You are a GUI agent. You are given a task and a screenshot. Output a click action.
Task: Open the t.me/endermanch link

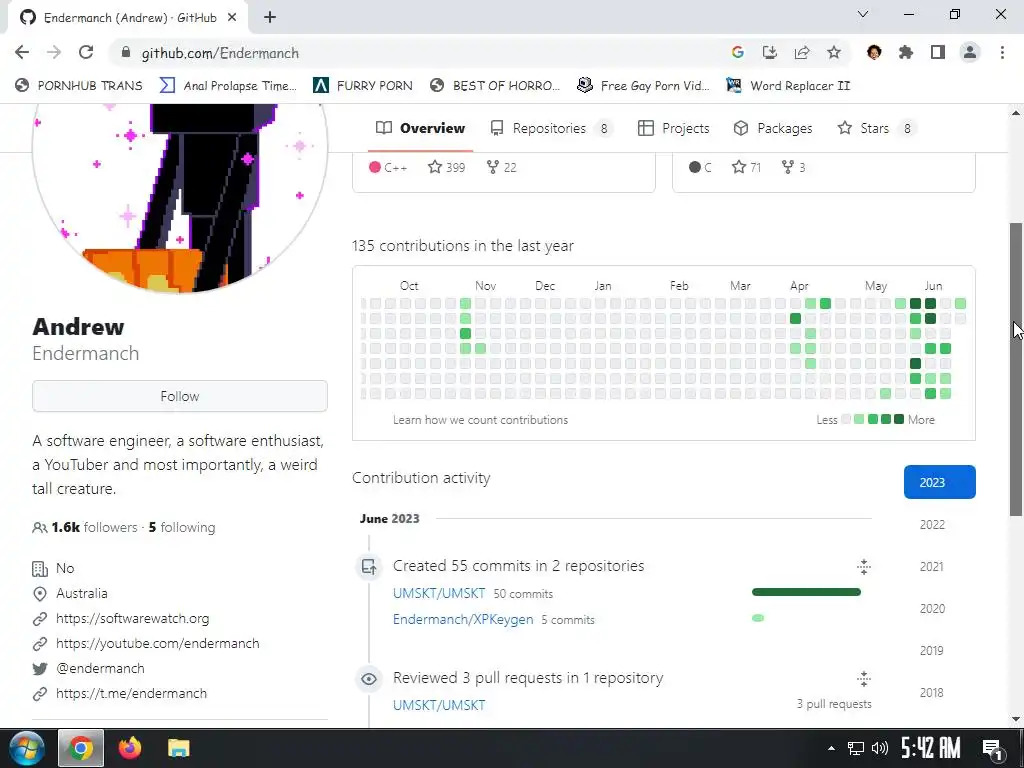131,693
